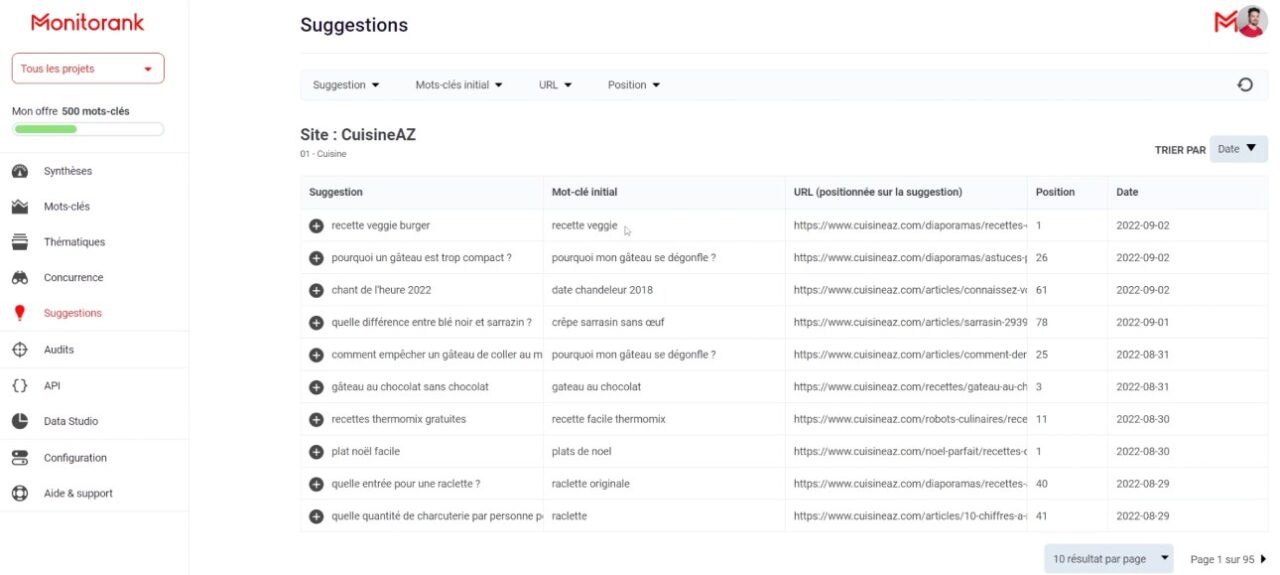1280x575 pixels.
Task: Open the 'Mots-clés initial' filter dropdown
Action: click(x=459, y=85)
